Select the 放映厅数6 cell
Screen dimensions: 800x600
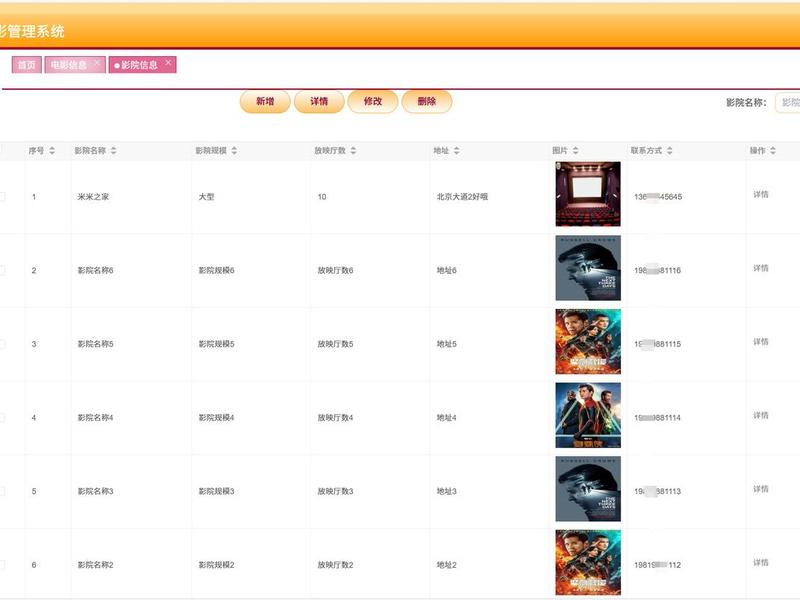point(335,270)
